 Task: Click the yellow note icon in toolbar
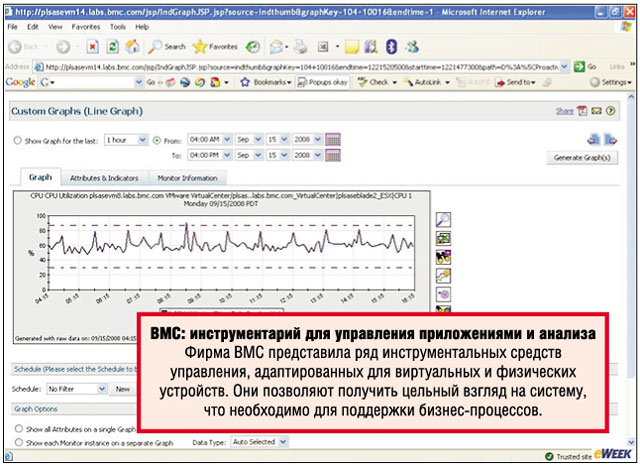[352, 47]
